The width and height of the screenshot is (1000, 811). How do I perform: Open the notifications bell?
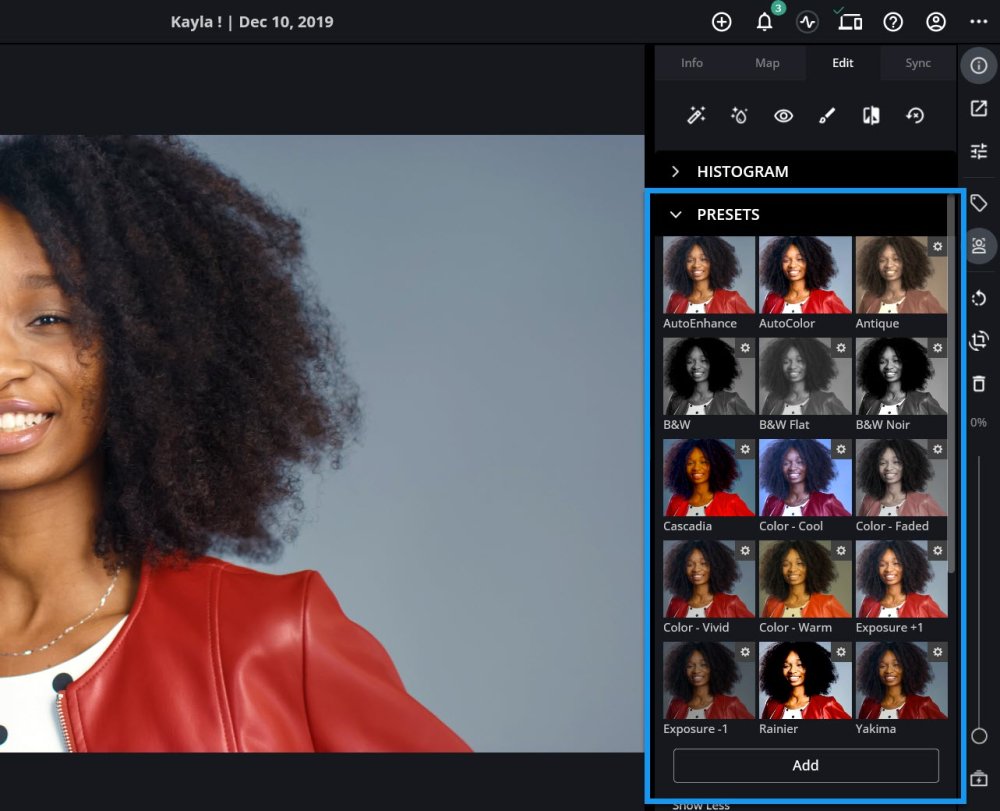point(765,22)
